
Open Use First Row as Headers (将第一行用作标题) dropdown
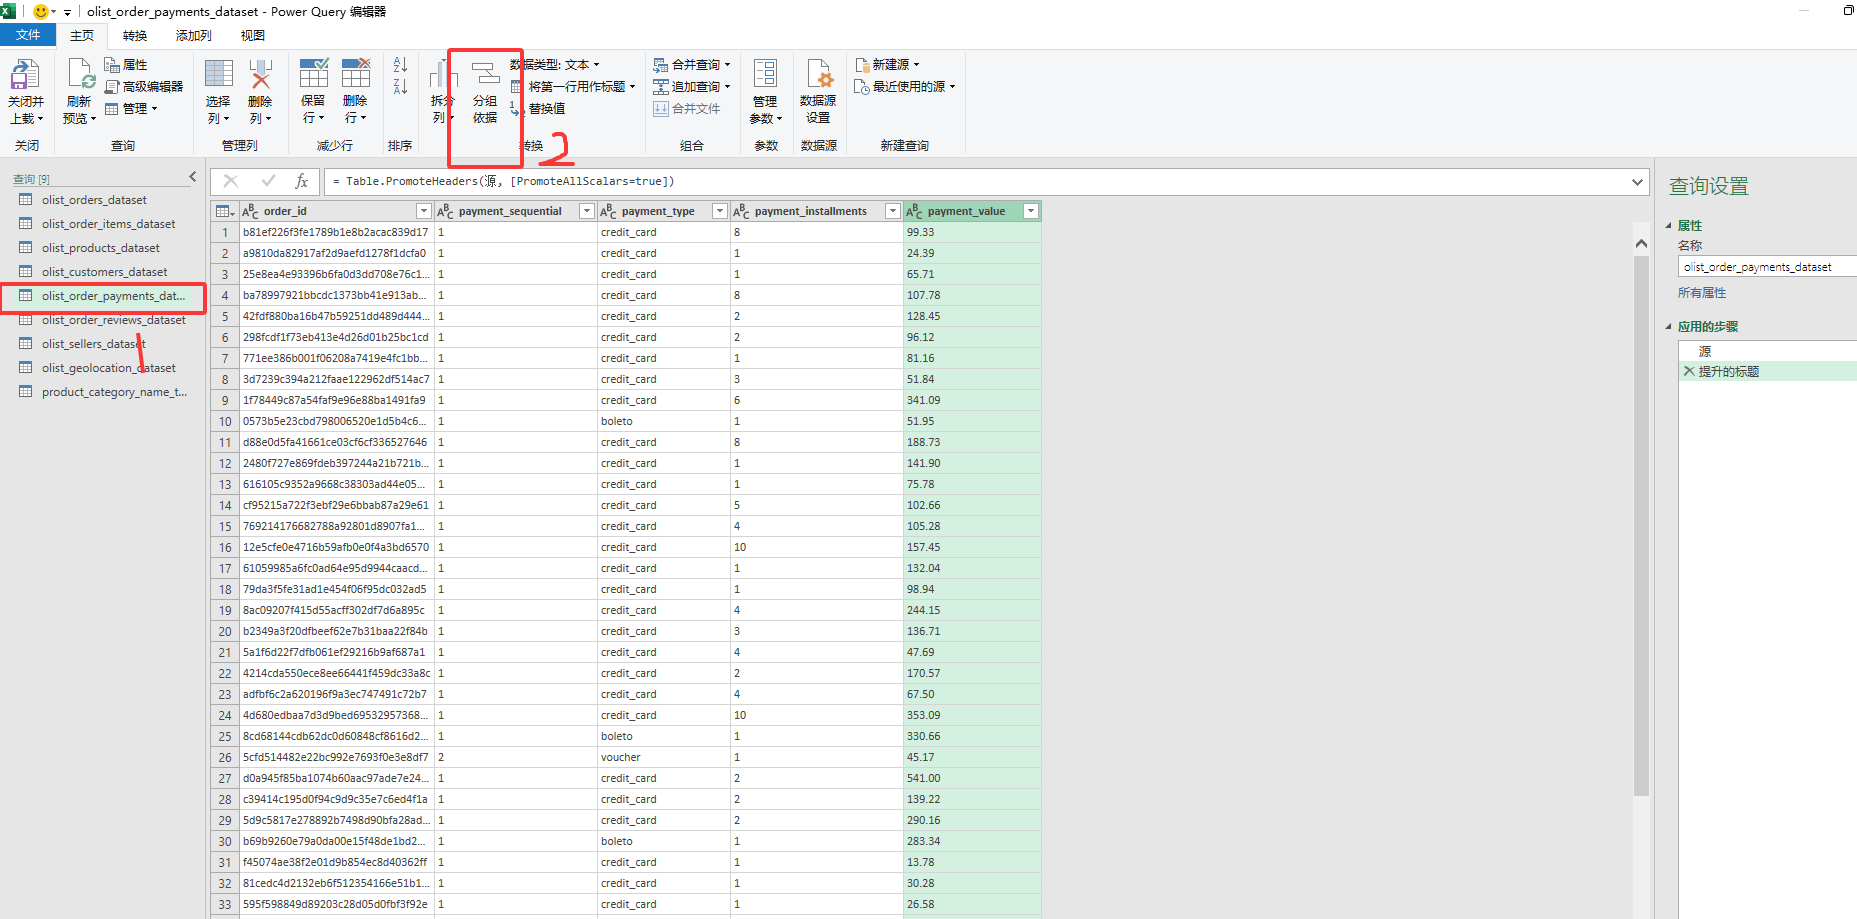pyautogui.click(x=574, y=87)
